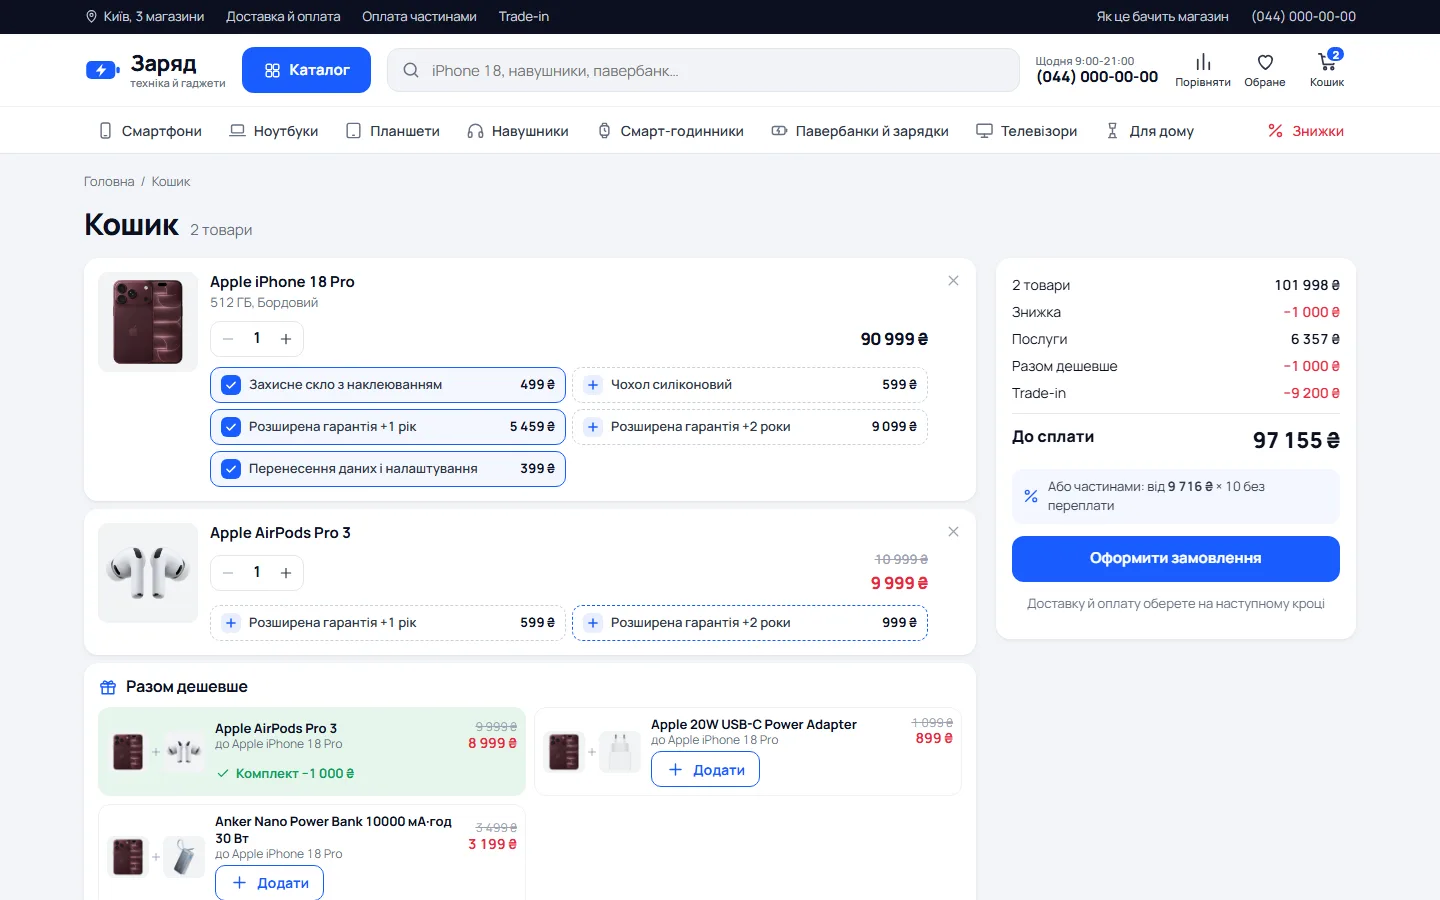The height and width of the screenshot is (900, 1440).
Task: Go to the Знижки discounts page
Action: [x=1306, y=131]
